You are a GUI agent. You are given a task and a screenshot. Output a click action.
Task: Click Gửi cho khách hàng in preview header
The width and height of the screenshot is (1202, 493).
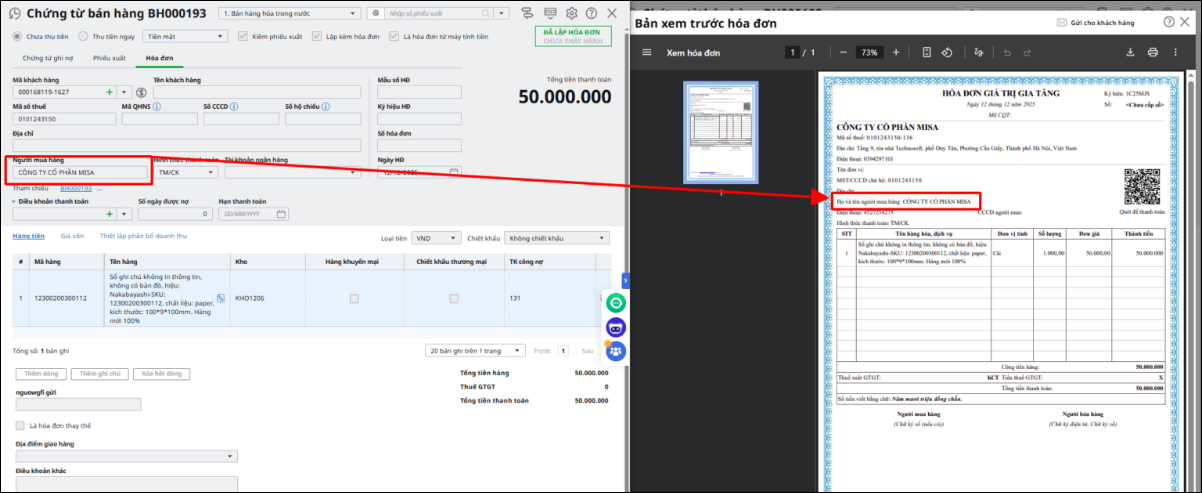tap(1095, 22)
